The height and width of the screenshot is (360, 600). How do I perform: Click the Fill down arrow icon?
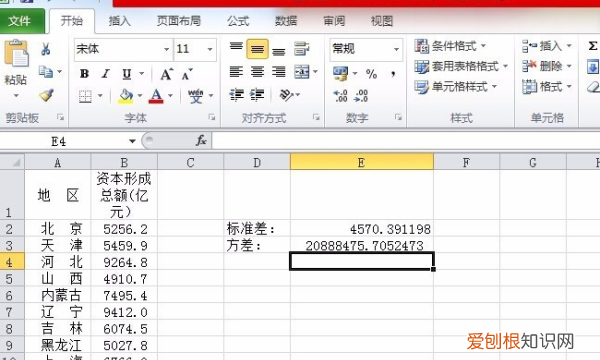(x=593, y=67)
